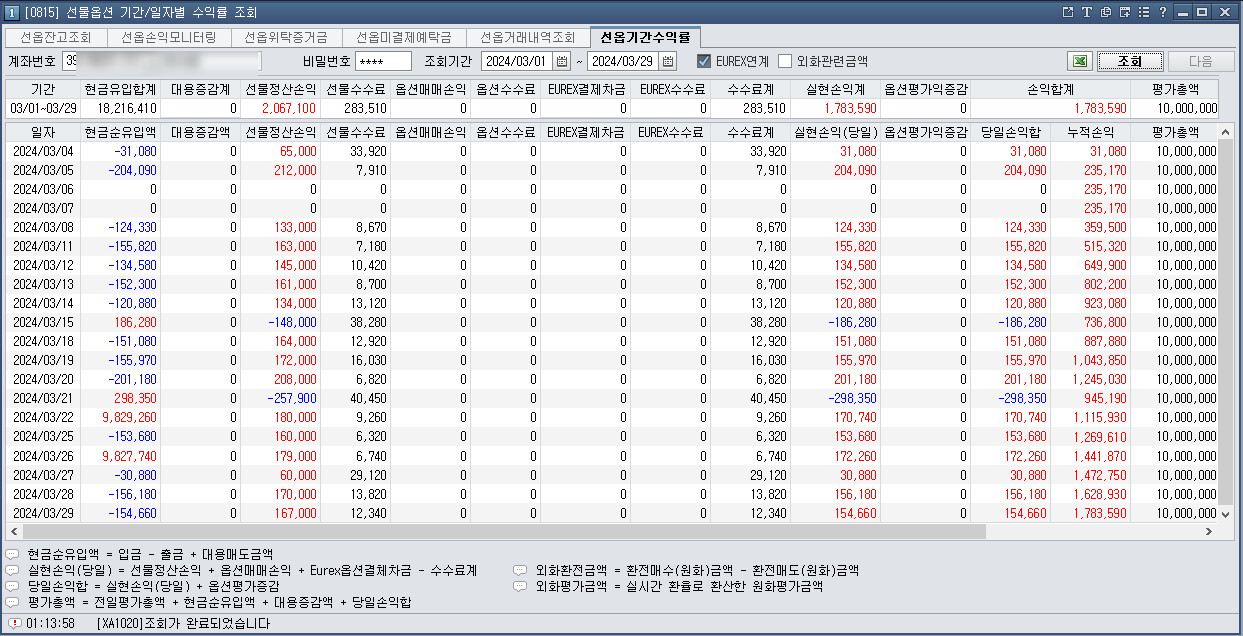Click the 03/01~03/29 period cell
Viewport: 1243px width, 636px height.
pos(42,108)
